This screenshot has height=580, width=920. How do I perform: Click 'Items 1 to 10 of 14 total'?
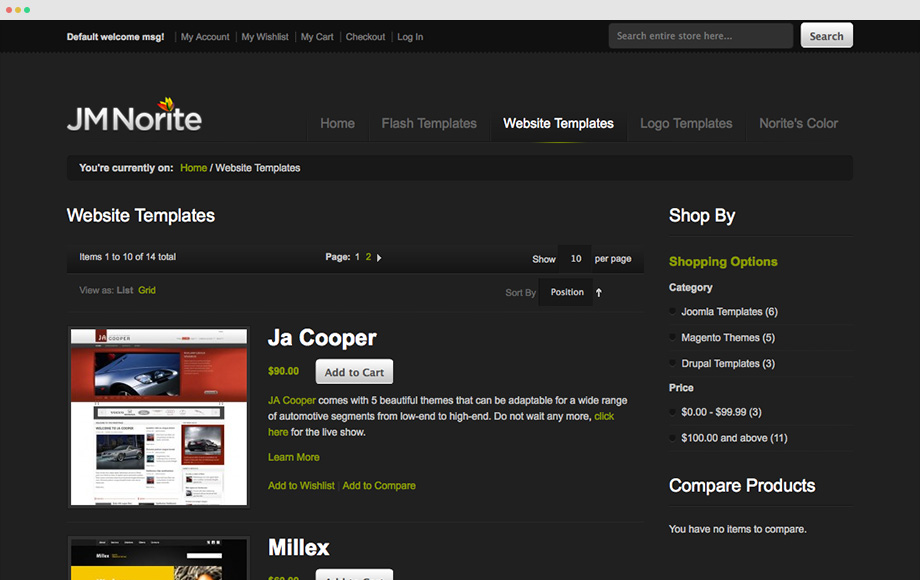(x=127, y=257)
